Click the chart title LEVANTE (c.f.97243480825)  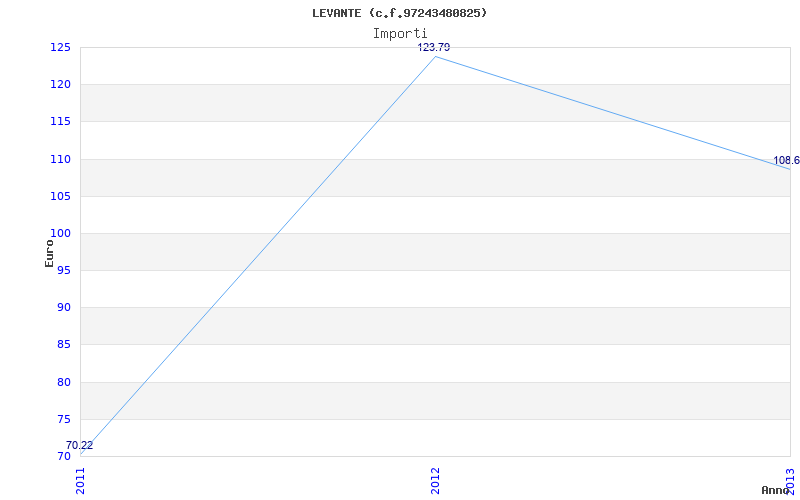click(x=399, y=13)
